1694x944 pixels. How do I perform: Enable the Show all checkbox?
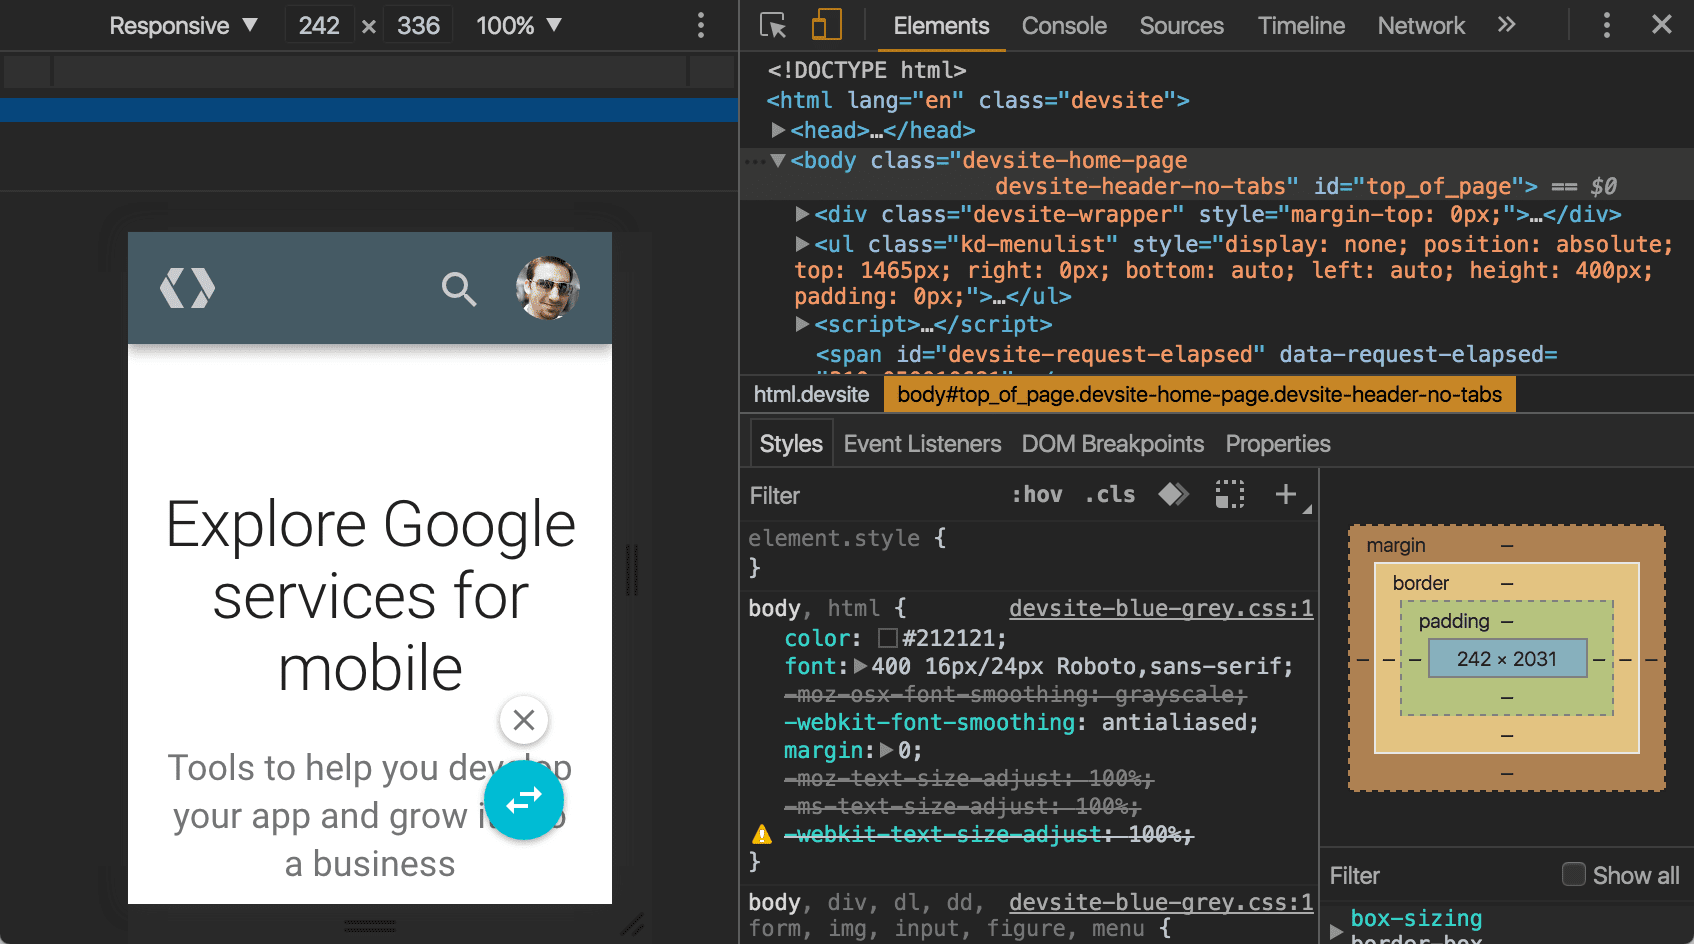coord(1573,875)
